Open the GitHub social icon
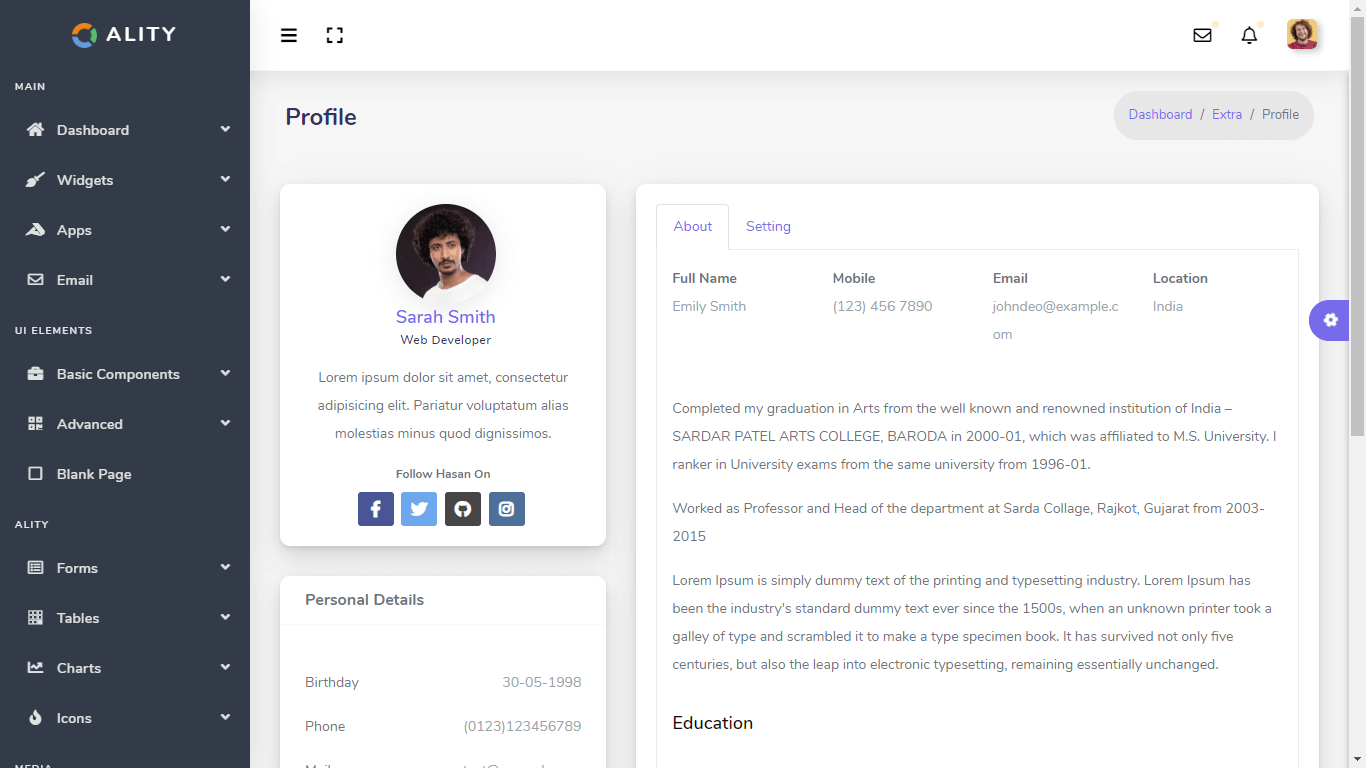Screen dimensions: 1366x768 (463, 509)
